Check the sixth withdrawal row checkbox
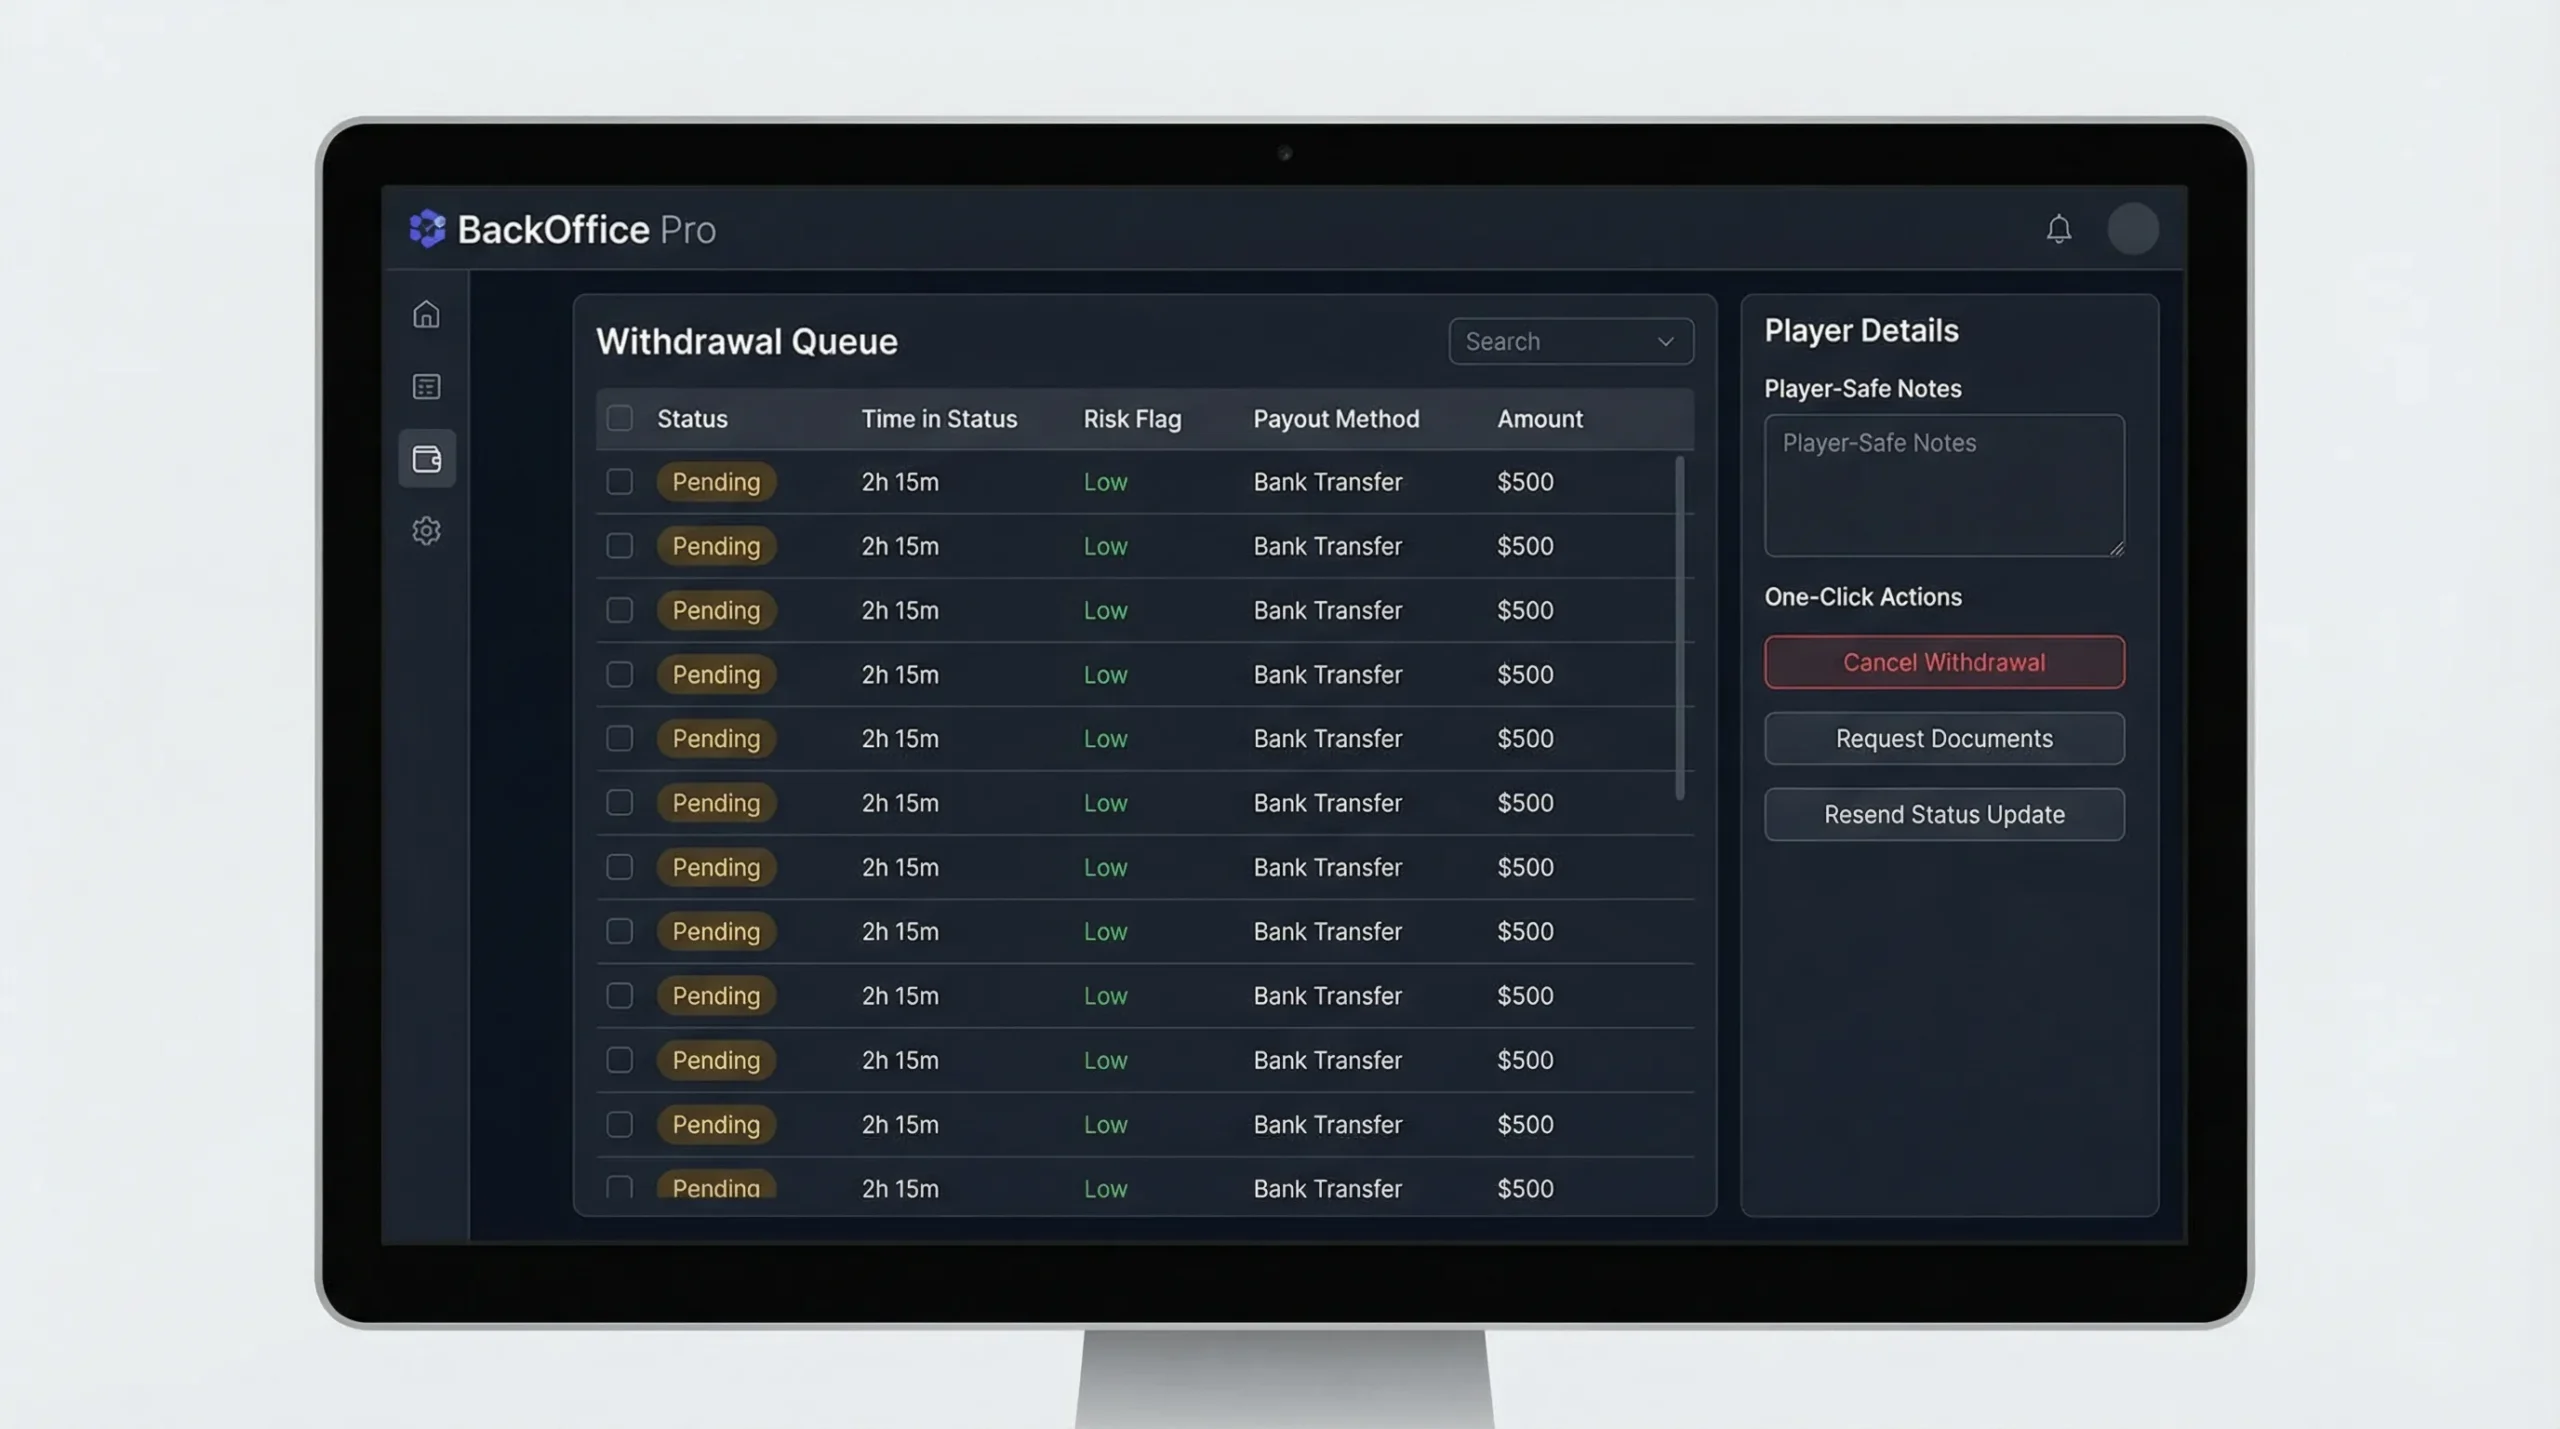The width and height of the screenshot is (2560, 1429). pyautogui.click(x=619, y=803)
